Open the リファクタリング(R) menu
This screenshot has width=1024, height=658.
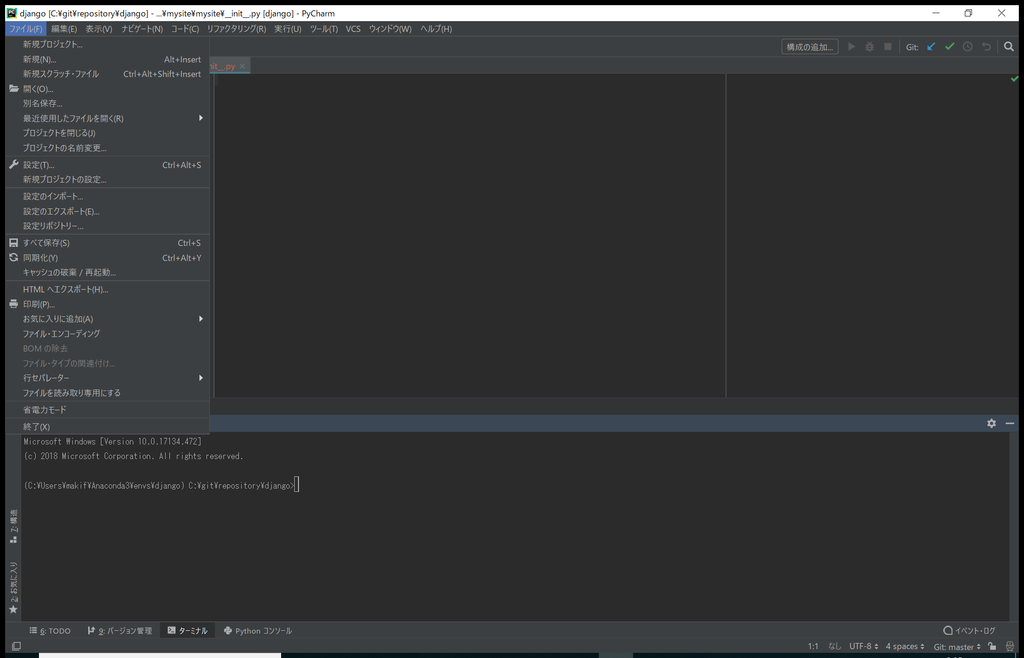click(x=236, y=29)
